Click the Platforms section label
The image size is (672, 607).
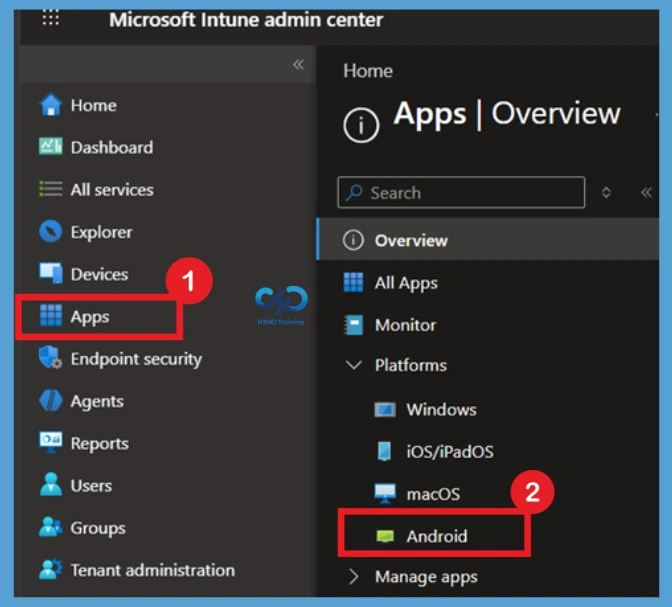point(411,365)
